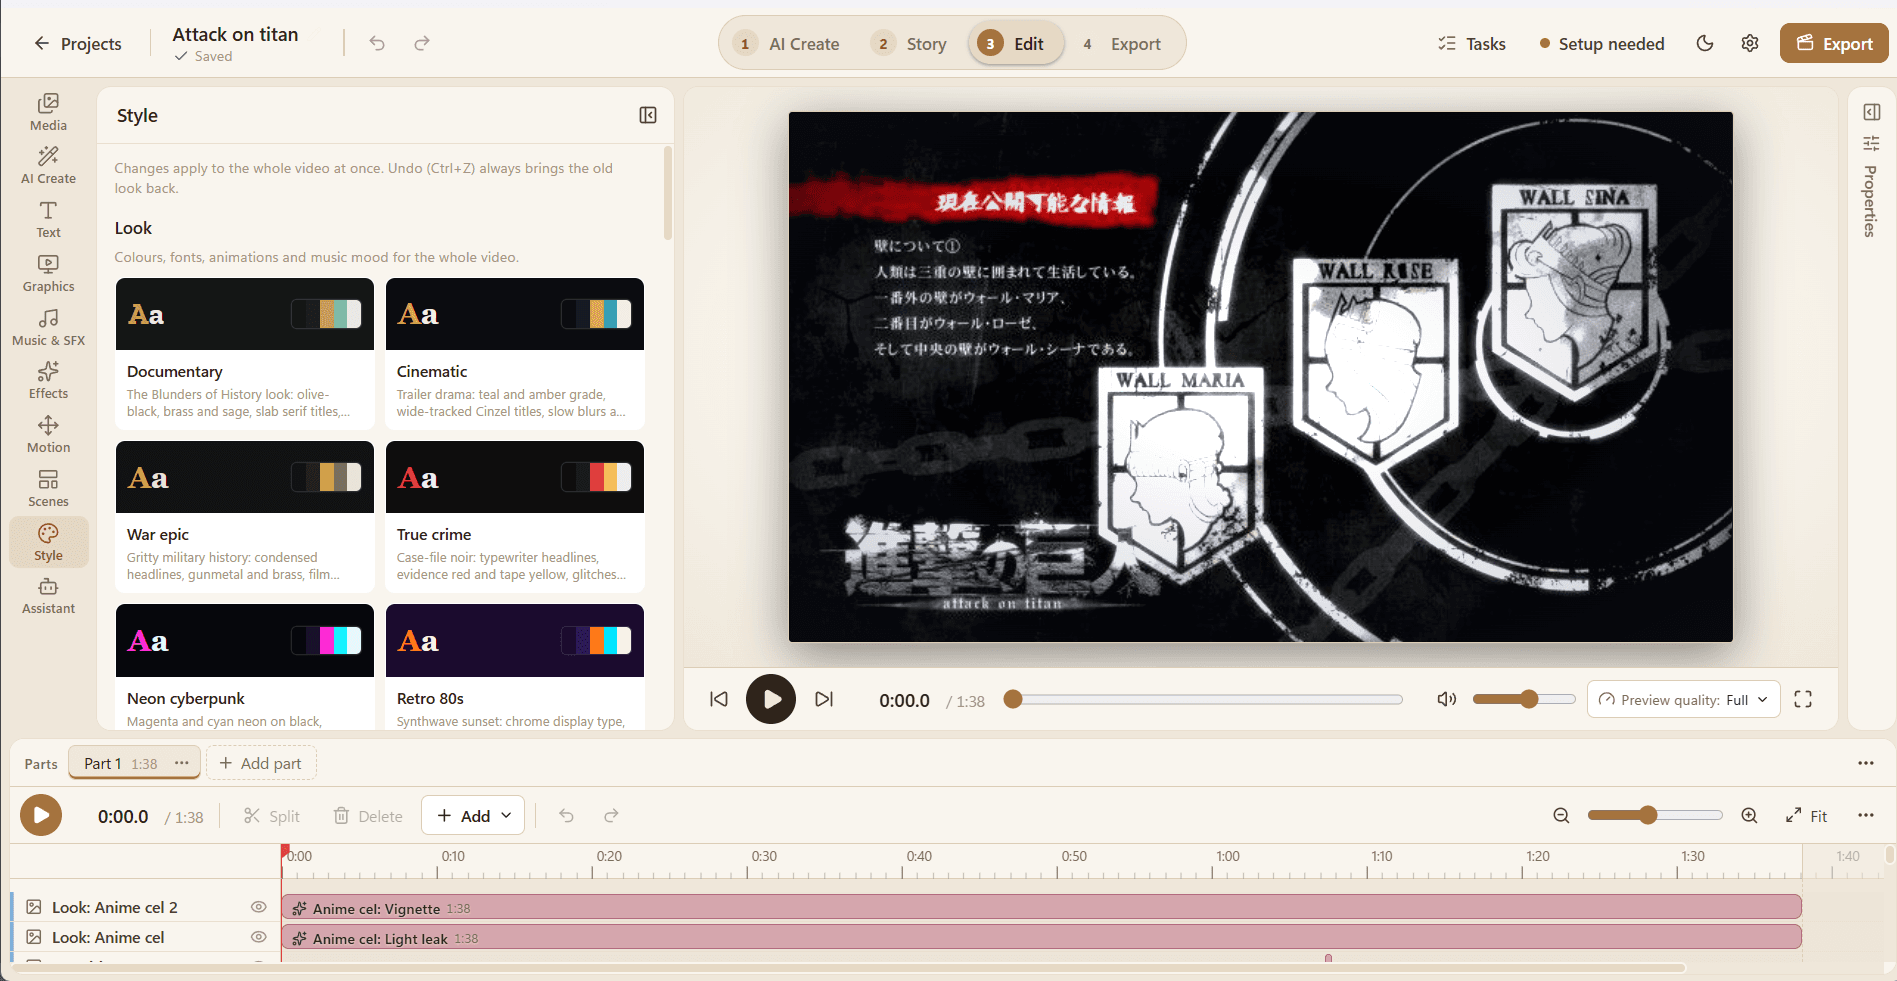The height and width of the screenshot is (981, 1897).
Task: Go back to Projects
Action: pyautogui.click(x=78, y=43)
